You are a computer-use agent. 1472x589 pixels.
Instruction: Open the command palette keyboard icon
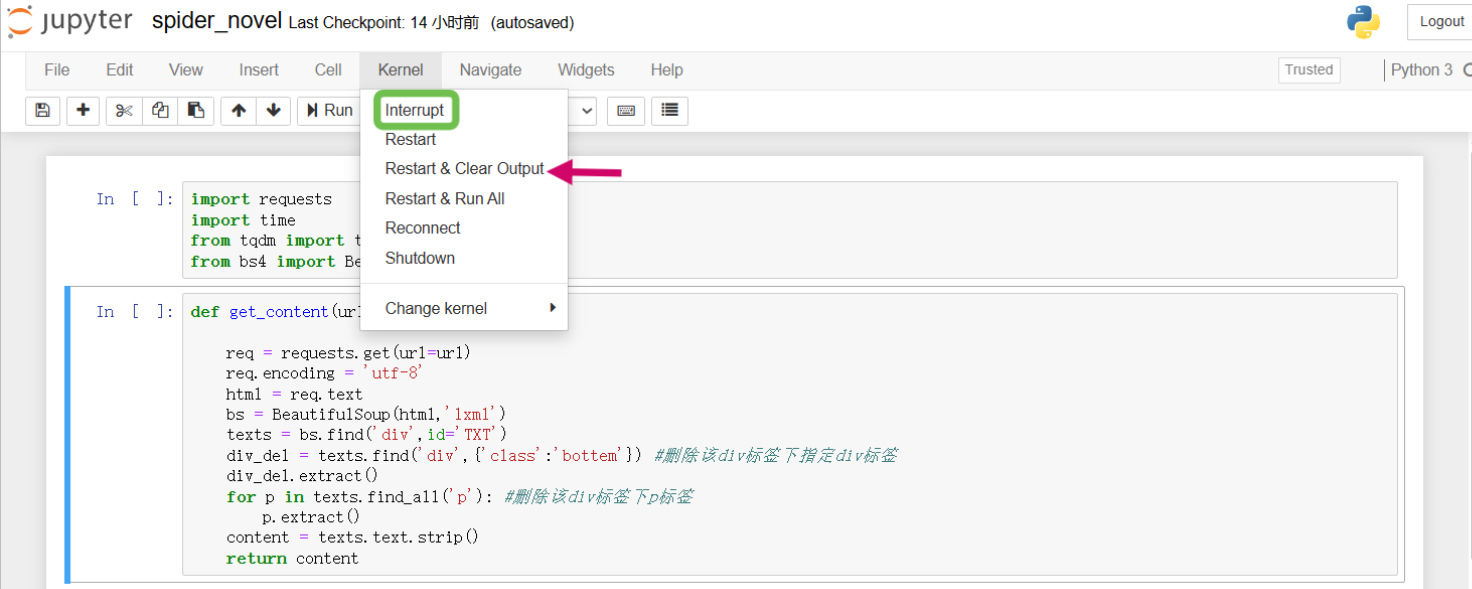click(626, 111)
